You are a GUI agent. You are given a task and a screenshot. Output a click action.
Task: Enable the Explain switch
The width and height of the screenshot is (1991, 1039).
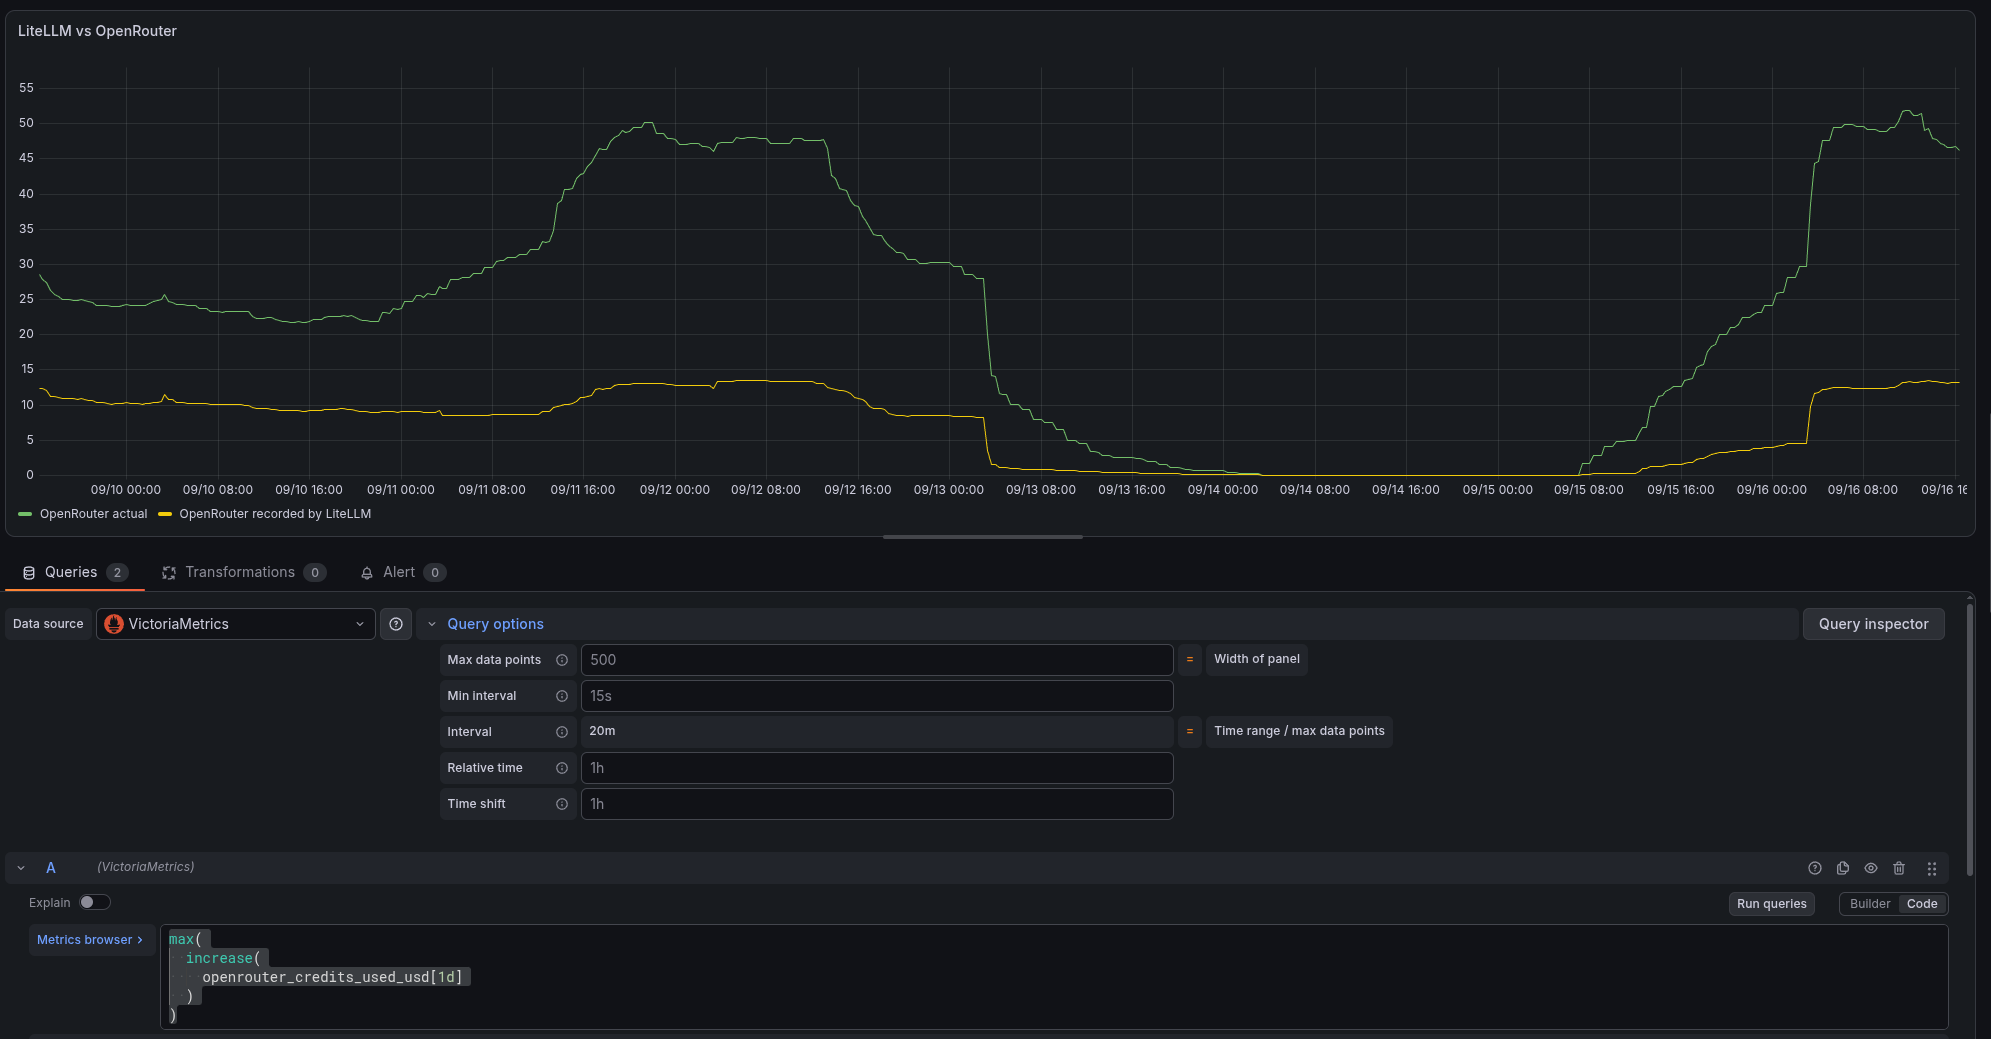[94, 902]
